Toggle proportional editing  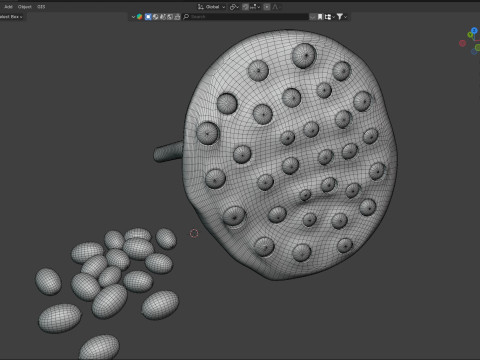[267, 7]
